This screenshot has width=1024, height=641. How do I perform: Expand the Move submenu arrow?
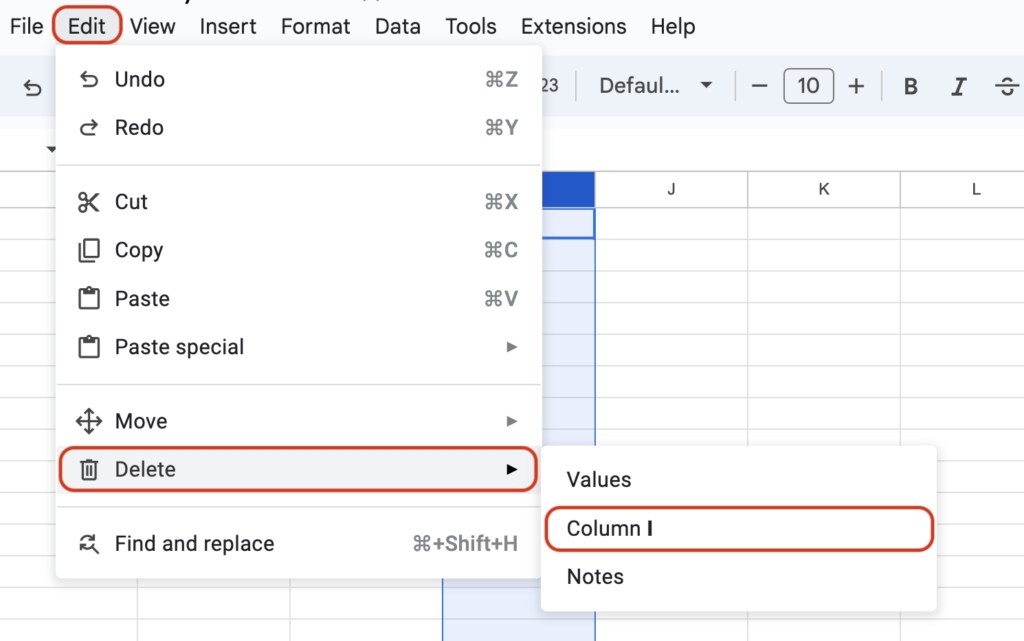(512, 421)
